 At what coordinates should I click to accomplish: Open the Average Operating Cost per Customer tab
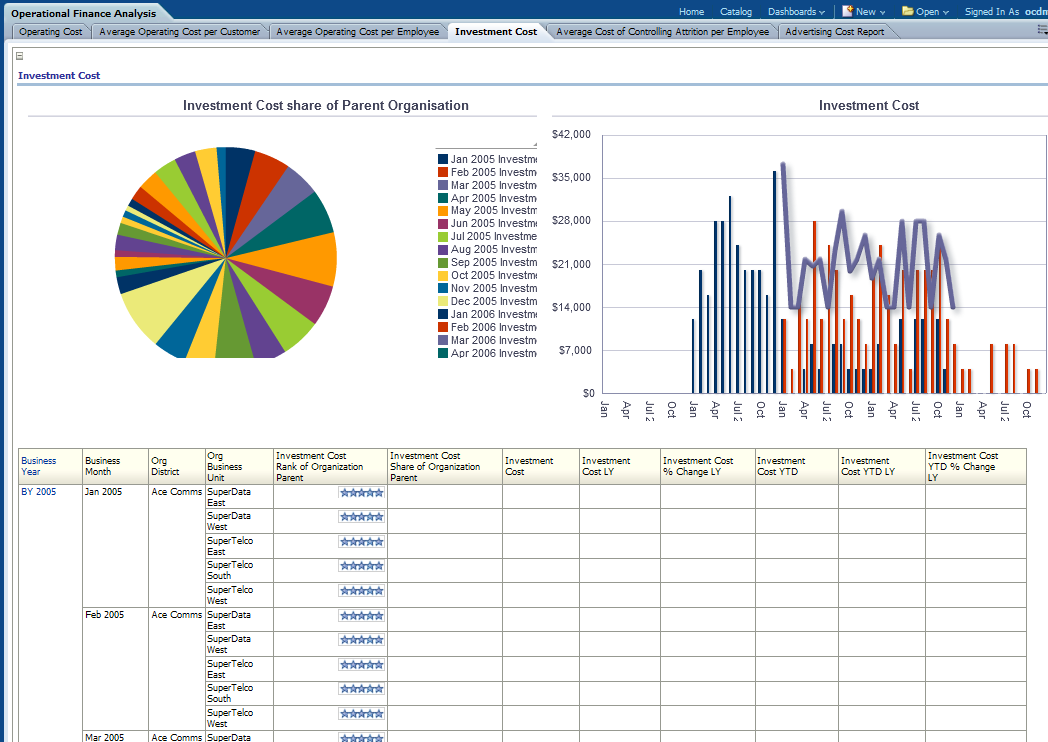pos(178,31)
